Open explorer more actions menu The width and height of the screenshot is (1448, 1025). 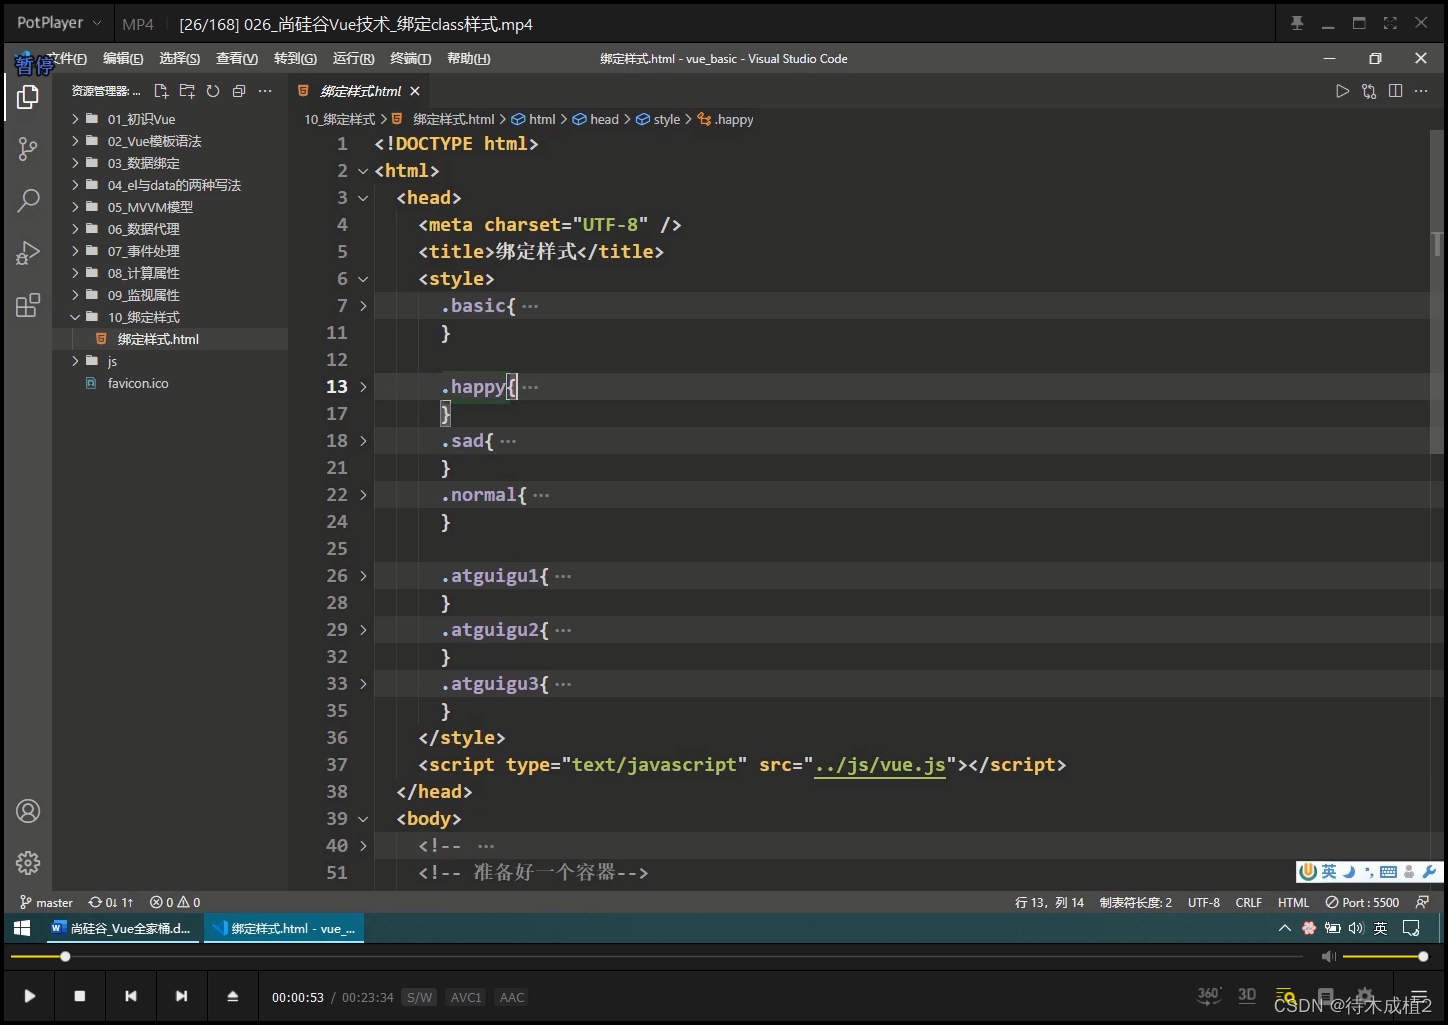265,91
